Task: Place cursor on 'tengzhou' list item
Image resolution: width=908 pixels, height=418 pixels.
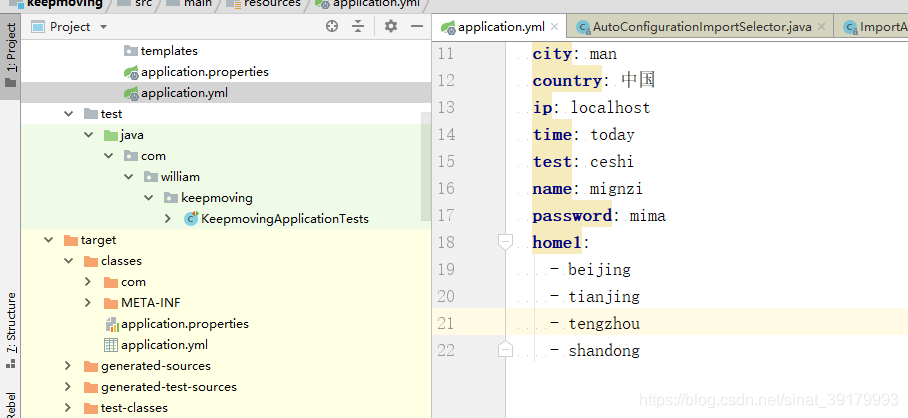Action: (604, 323)
